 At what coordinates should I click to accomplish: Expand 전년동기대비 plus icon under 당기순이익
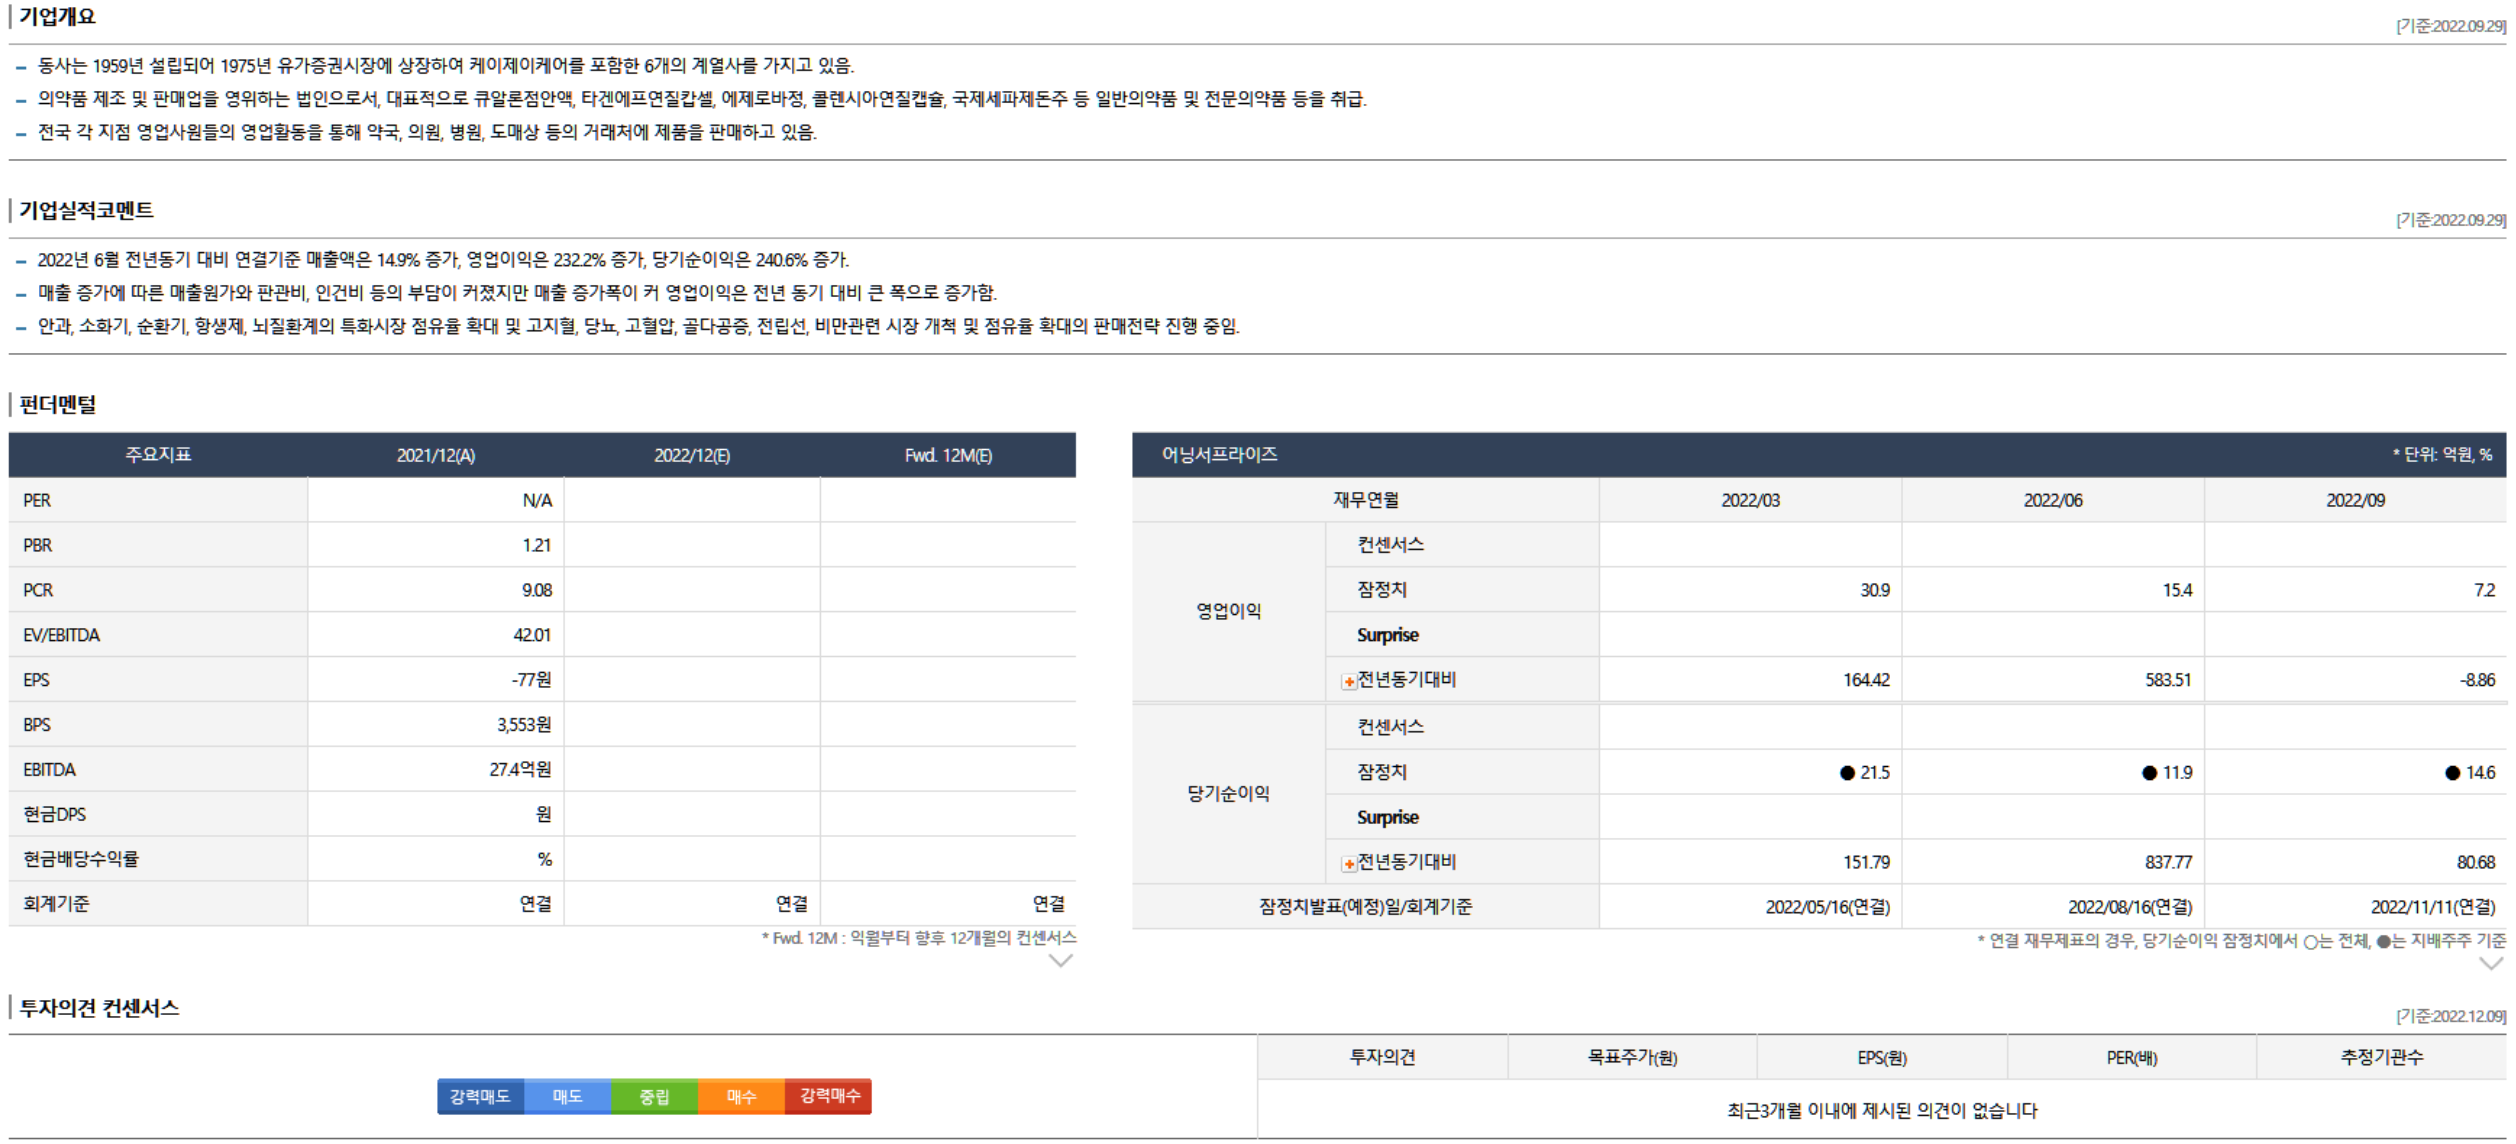(1348, 864)
